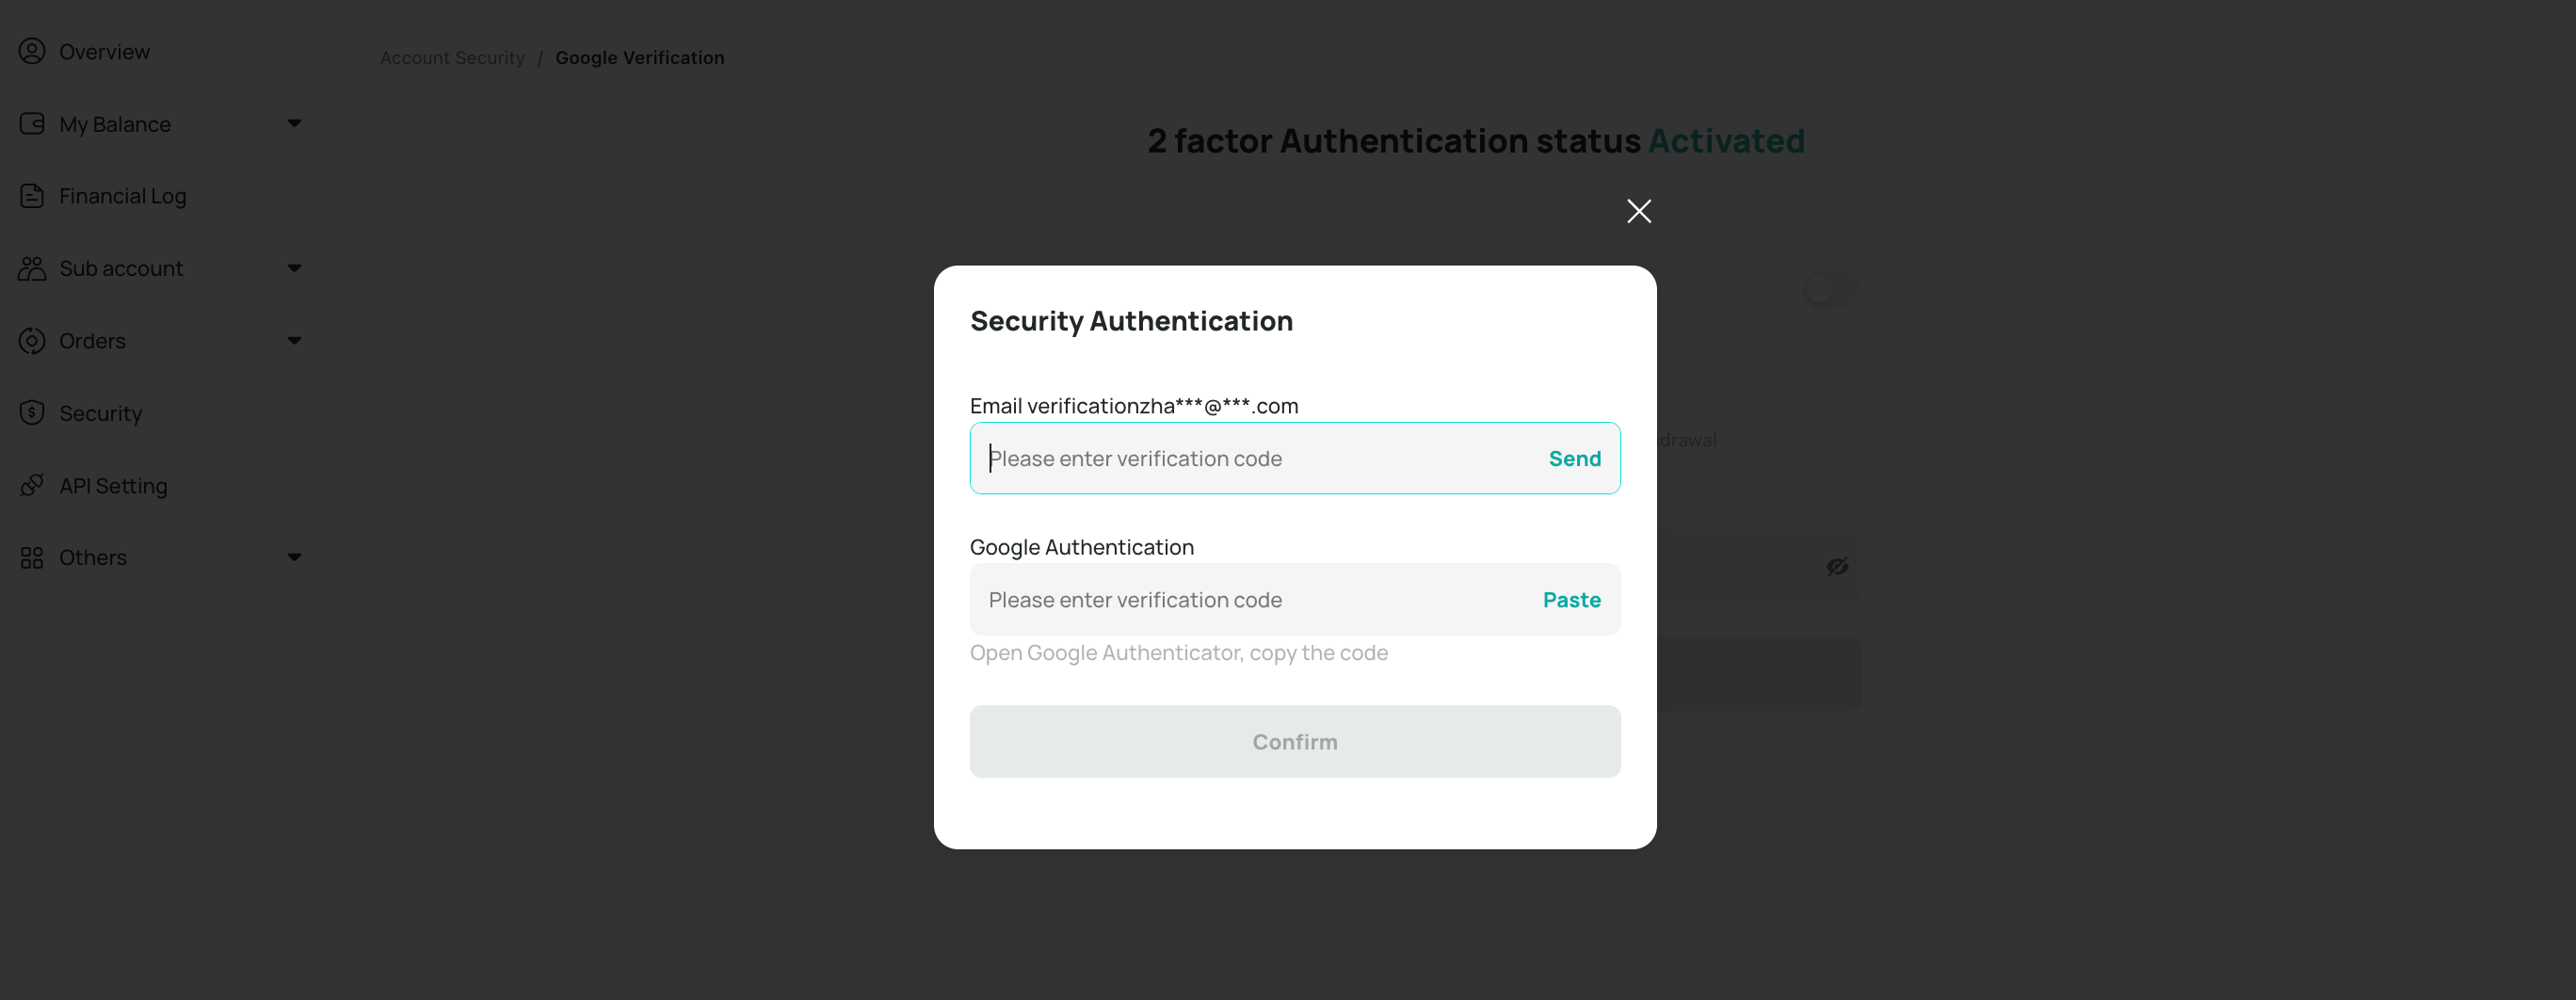The height and width of the screenshot is (1000, 2576).
Task: Paste code into Google Authentication field
Action: (1571, 600)
